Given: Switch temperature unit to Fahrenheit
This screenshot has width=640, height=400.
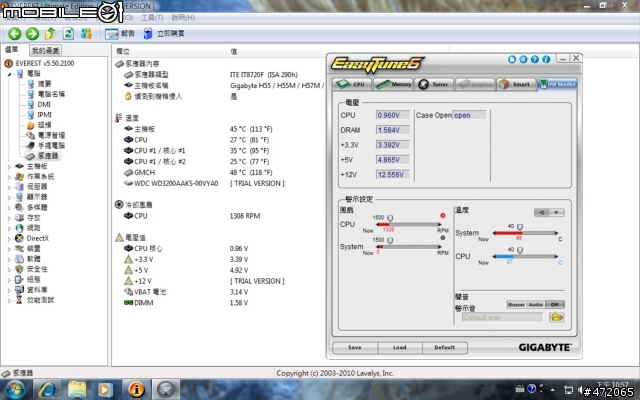Looking at the screenshot, I should (x=557, y=213).
